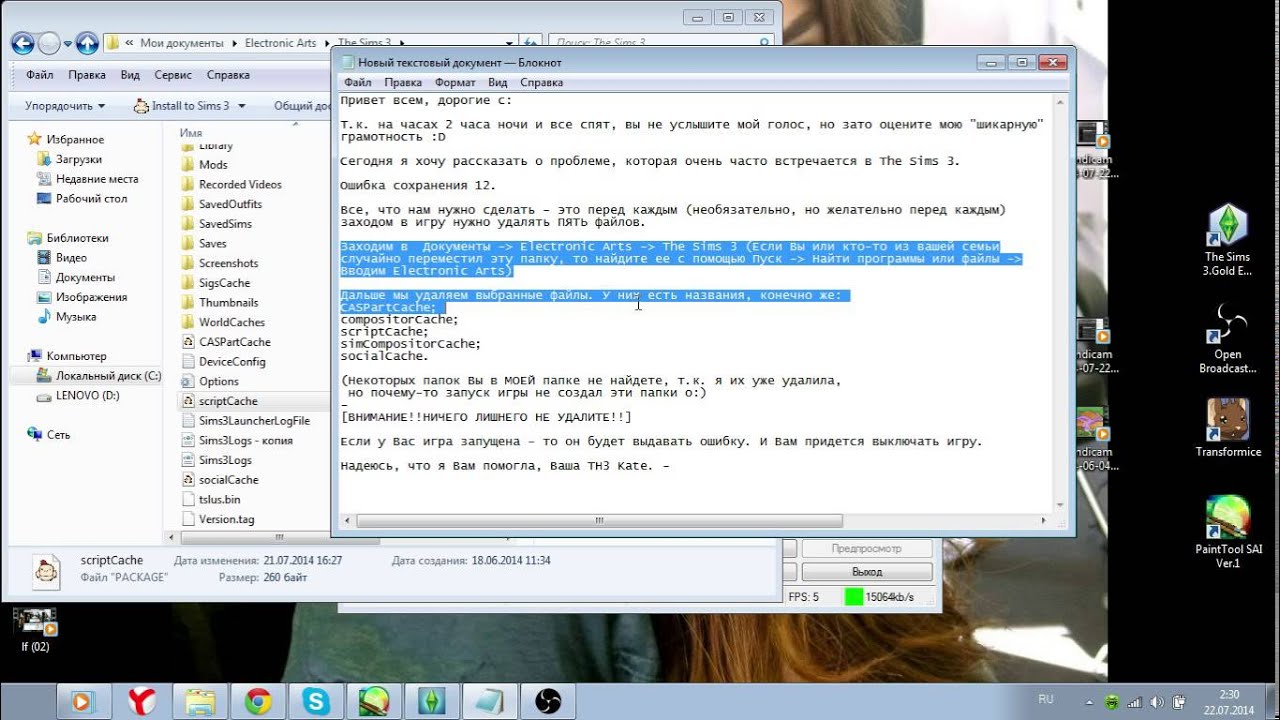The image size is (1280, 720).
Task: Go up one folder level in Explorer
Action: coord(87,43)
